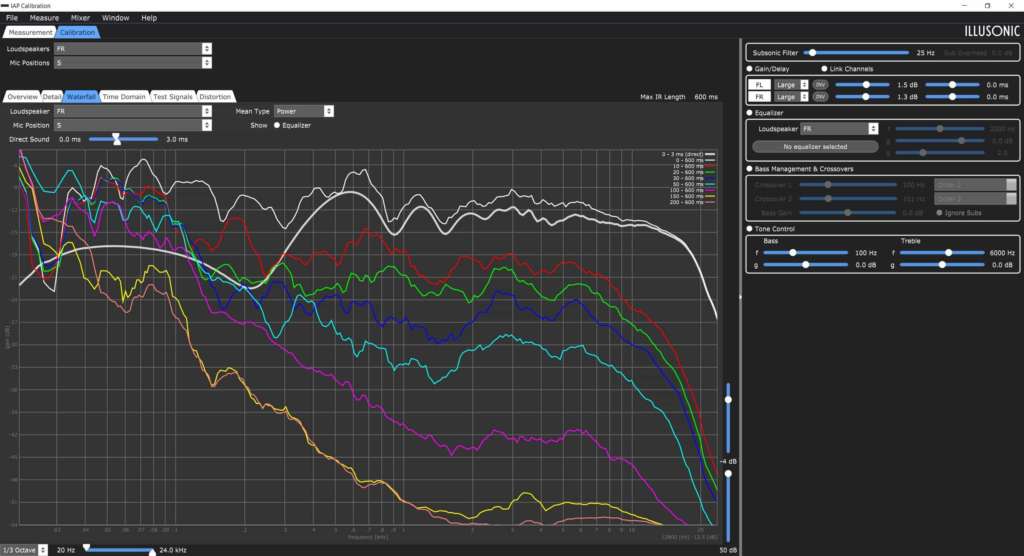1024x556 pixels.
Task: Open the Mean Type Power dropdown
Action: 304,111
